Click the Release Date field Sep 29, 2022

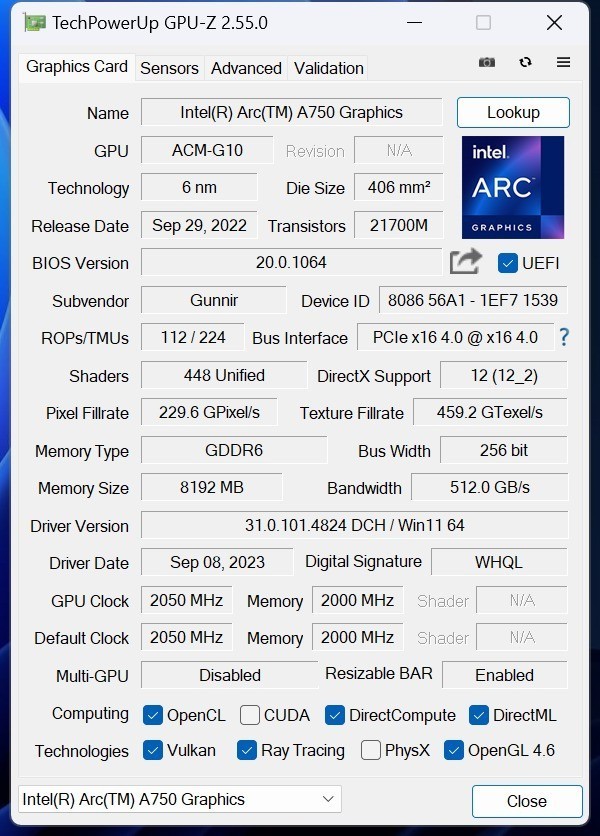click(199, 225)
